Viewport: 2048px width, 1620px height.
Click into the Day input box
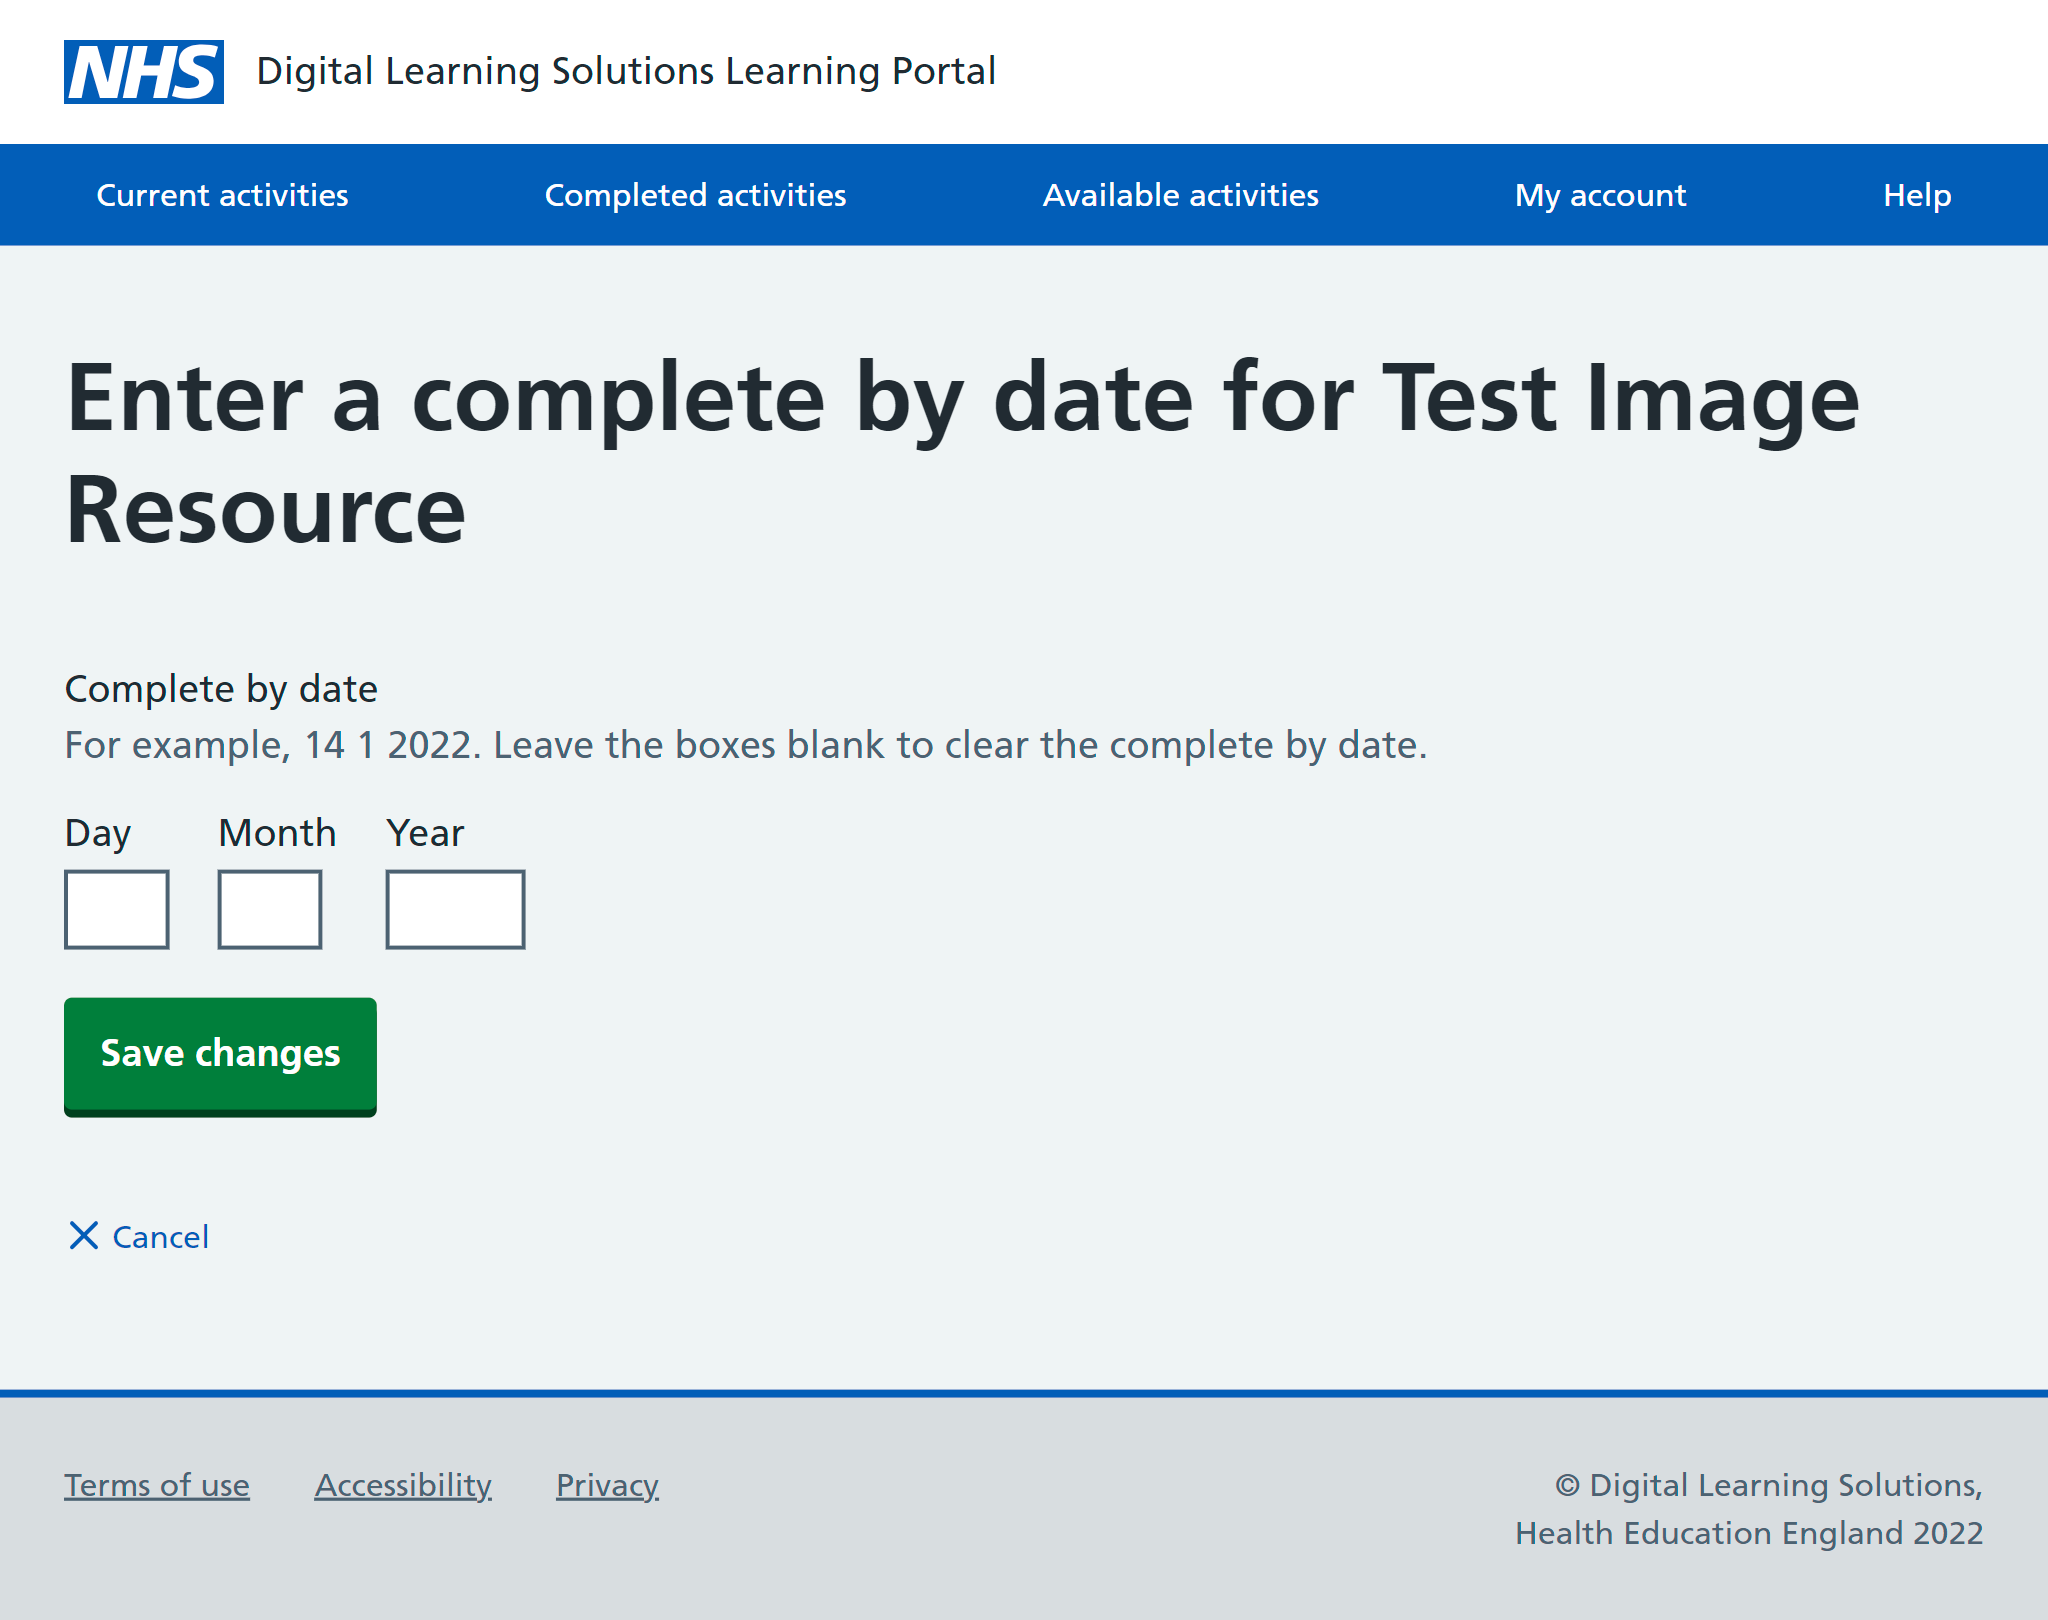tap(117, 909)
